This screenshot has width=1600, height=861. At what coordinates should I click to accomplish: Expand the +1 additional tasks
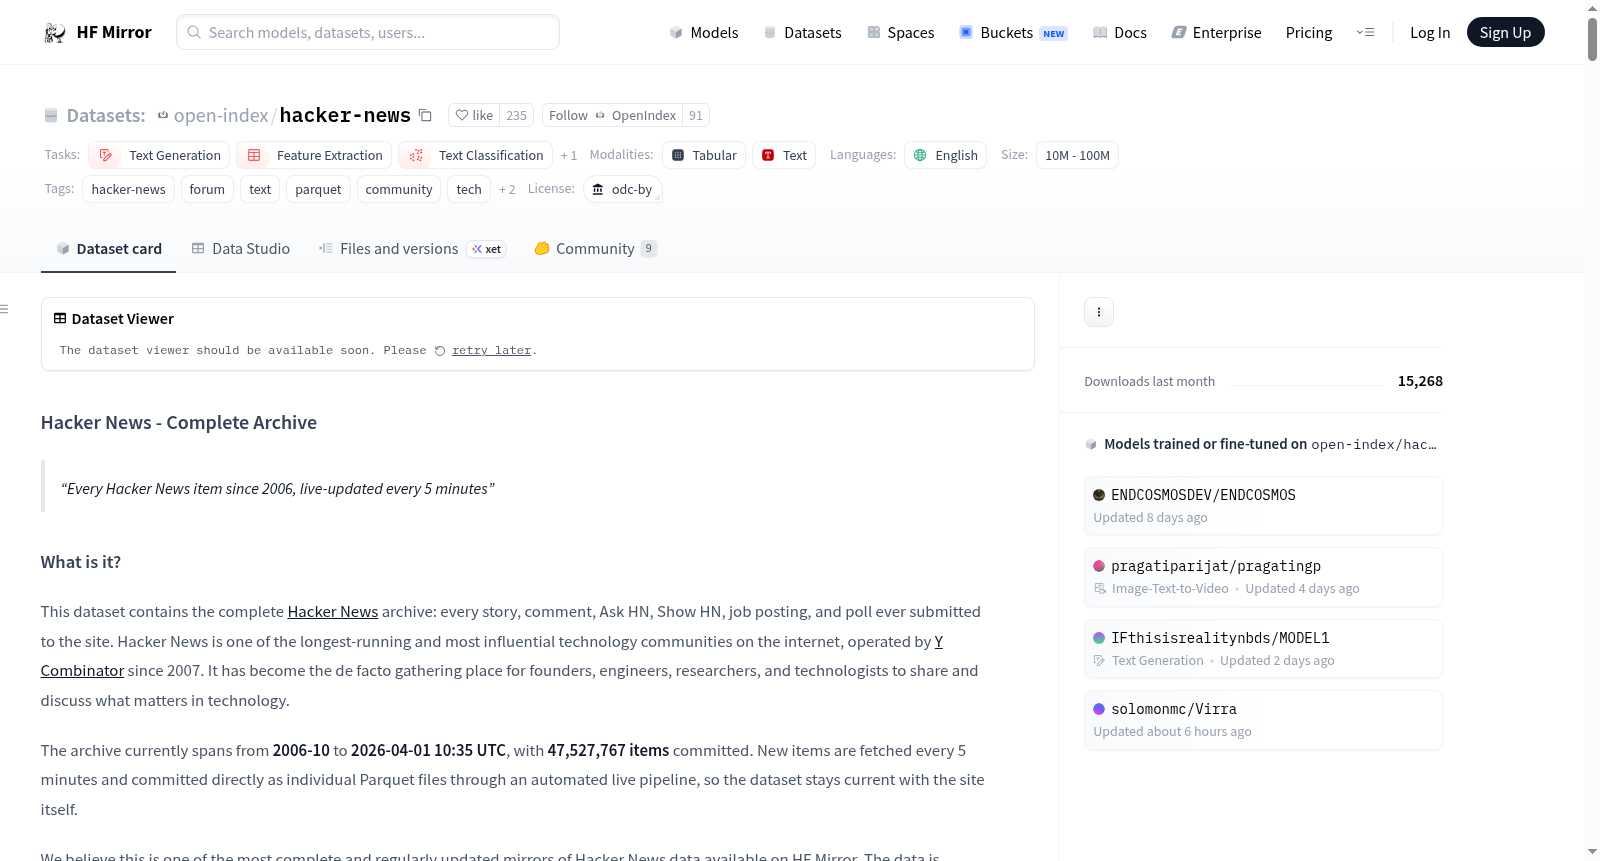point(569,155)
